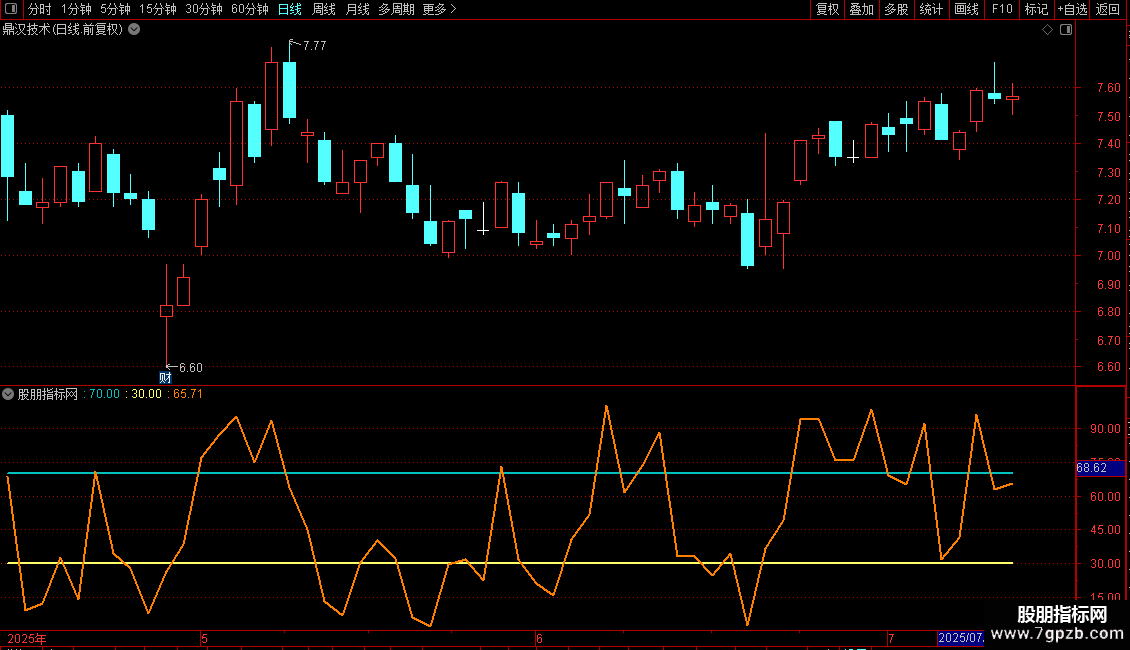Image resolution: width=1130 pixels, height=650 pixels.
Task: Click the indicator value 65.71
Action: (188, 394)
